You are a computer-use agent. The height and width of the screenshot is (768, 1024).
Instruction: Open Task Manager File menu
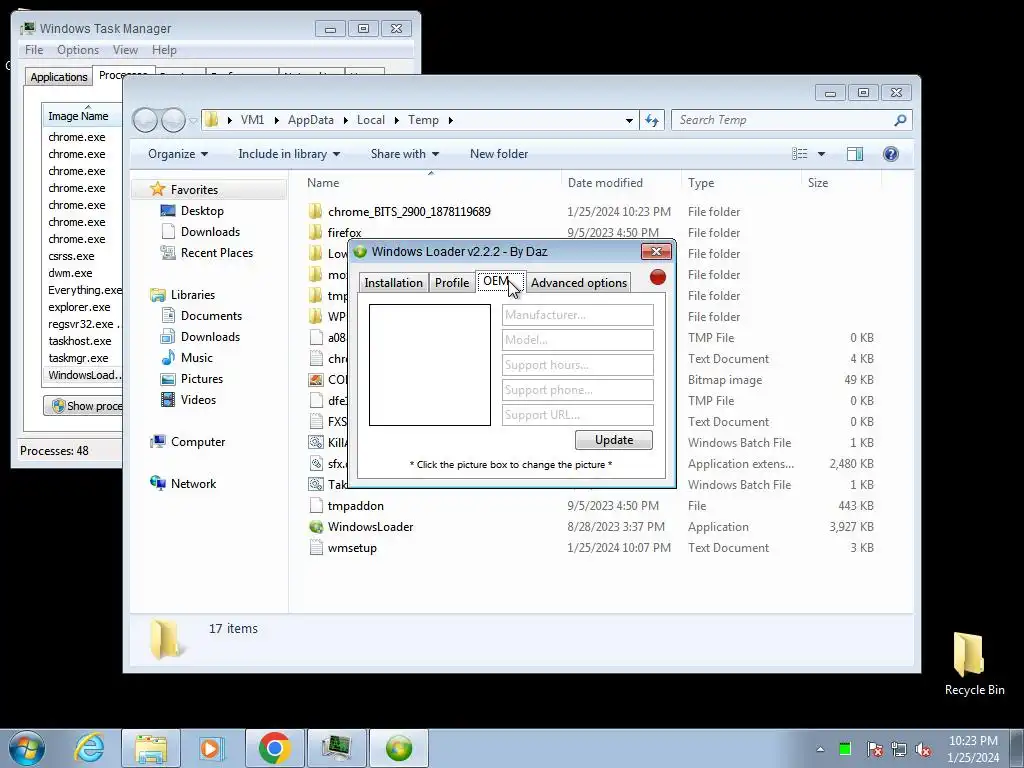click(x=34, y=50)
